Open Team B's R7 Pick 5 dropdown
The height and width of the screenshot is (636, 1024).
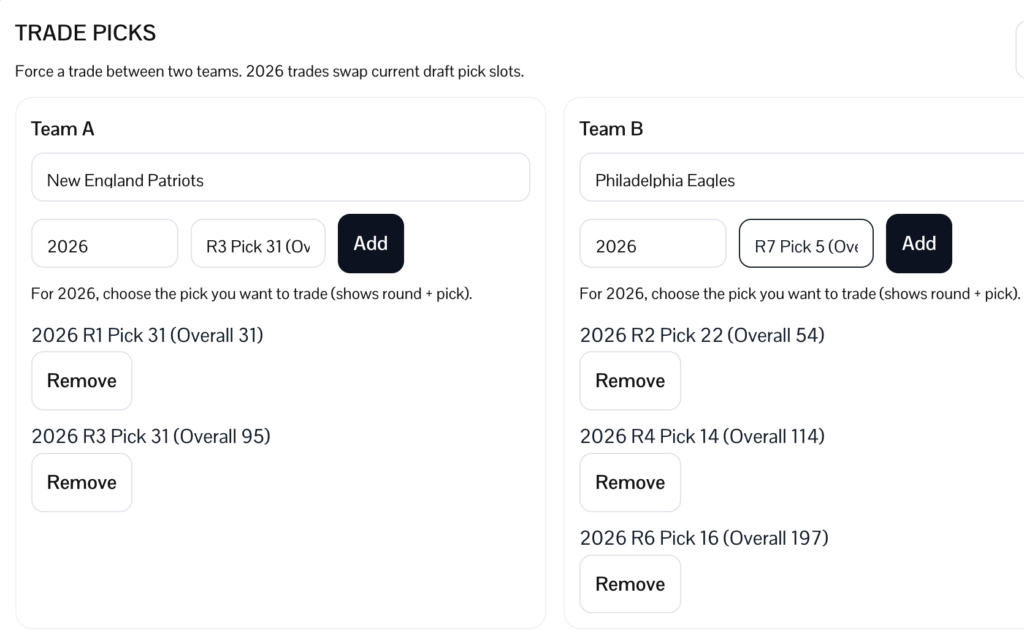pyautogui.click(x=806, y=244)
